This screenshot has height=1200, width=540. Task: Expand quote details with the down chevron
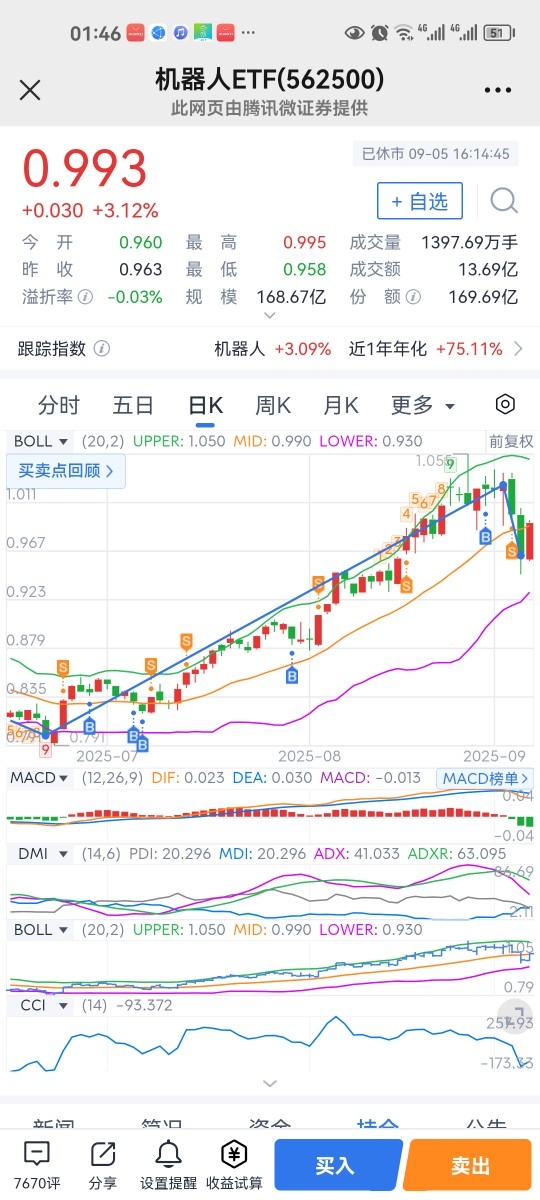(268, 316)
